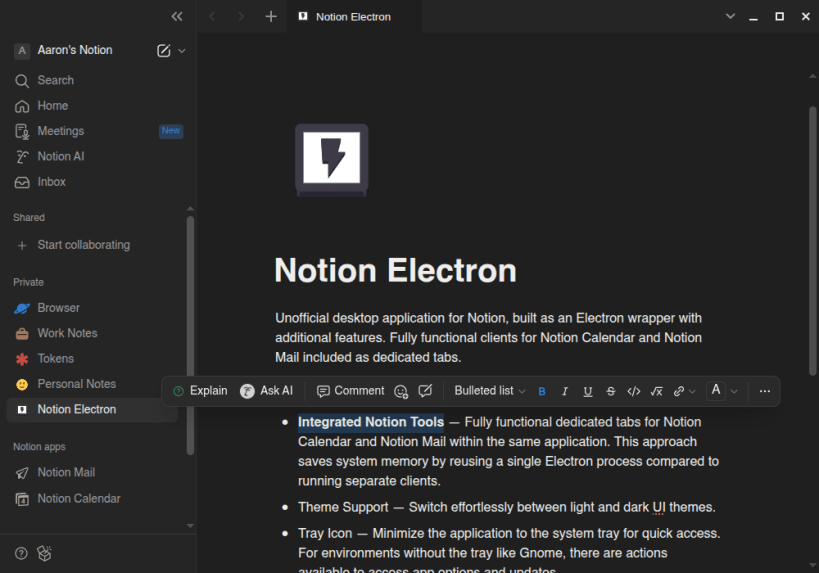Click the Theme Support bullet text
This screenshot has width=819, height=573.
tap(507, 508)
